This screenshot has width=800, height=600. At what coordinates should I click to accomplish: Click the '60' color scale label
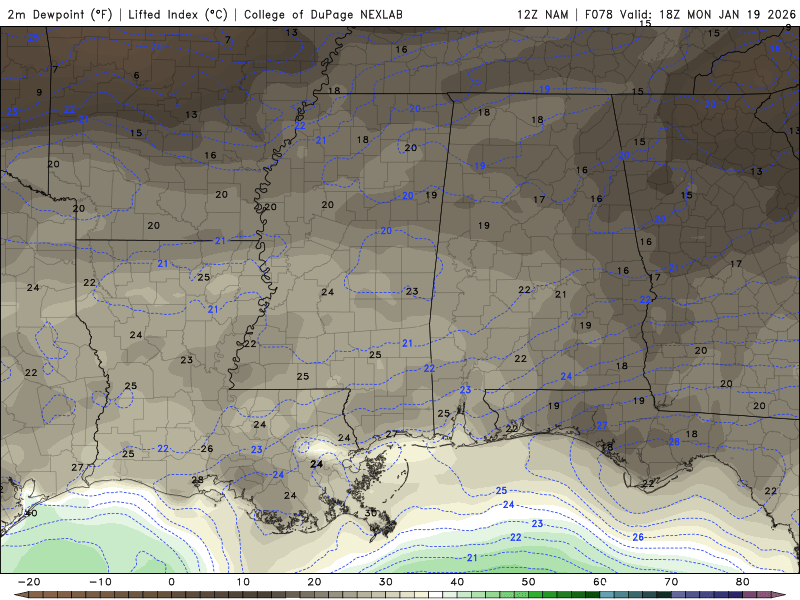600,582
